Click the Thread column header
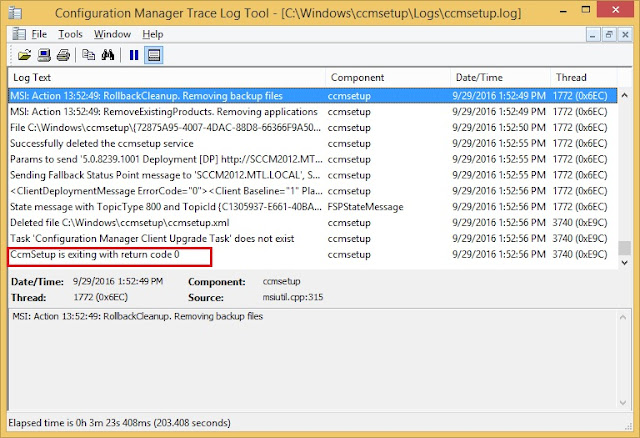The width and height of the screenshot is (640, 438). click(x=584, y=78)
